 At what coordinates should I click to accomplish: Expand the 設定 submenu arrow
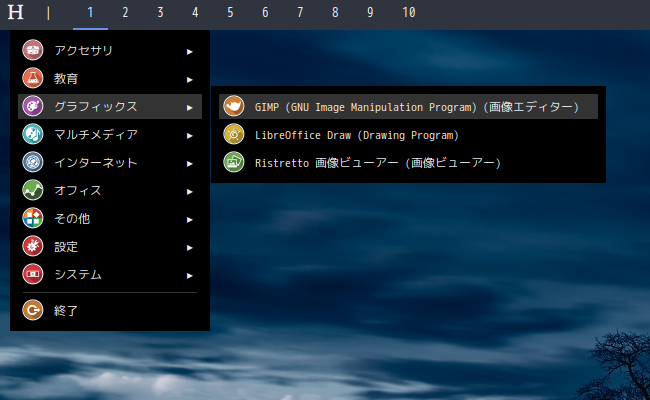tap(189, 247)
